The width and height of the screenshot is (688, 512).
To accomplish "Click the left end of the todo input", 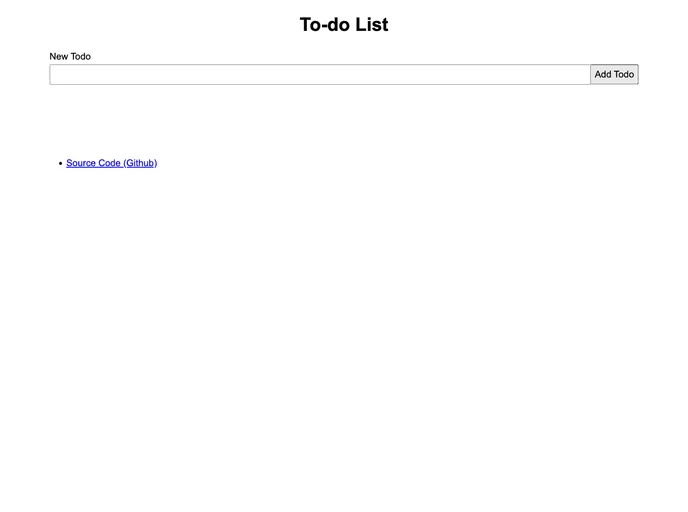I will click(55, 75).
